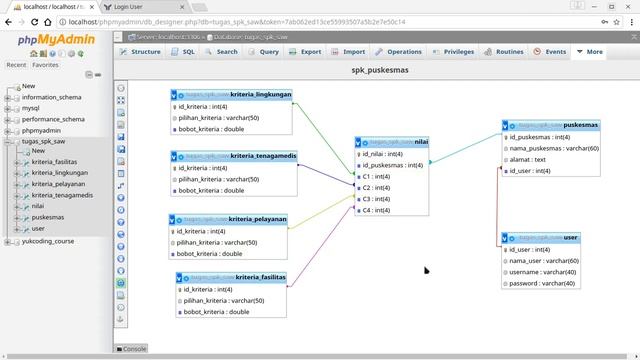Switch to the Operations tab
This screenshot has height=360, width=640.
(398, 52)
